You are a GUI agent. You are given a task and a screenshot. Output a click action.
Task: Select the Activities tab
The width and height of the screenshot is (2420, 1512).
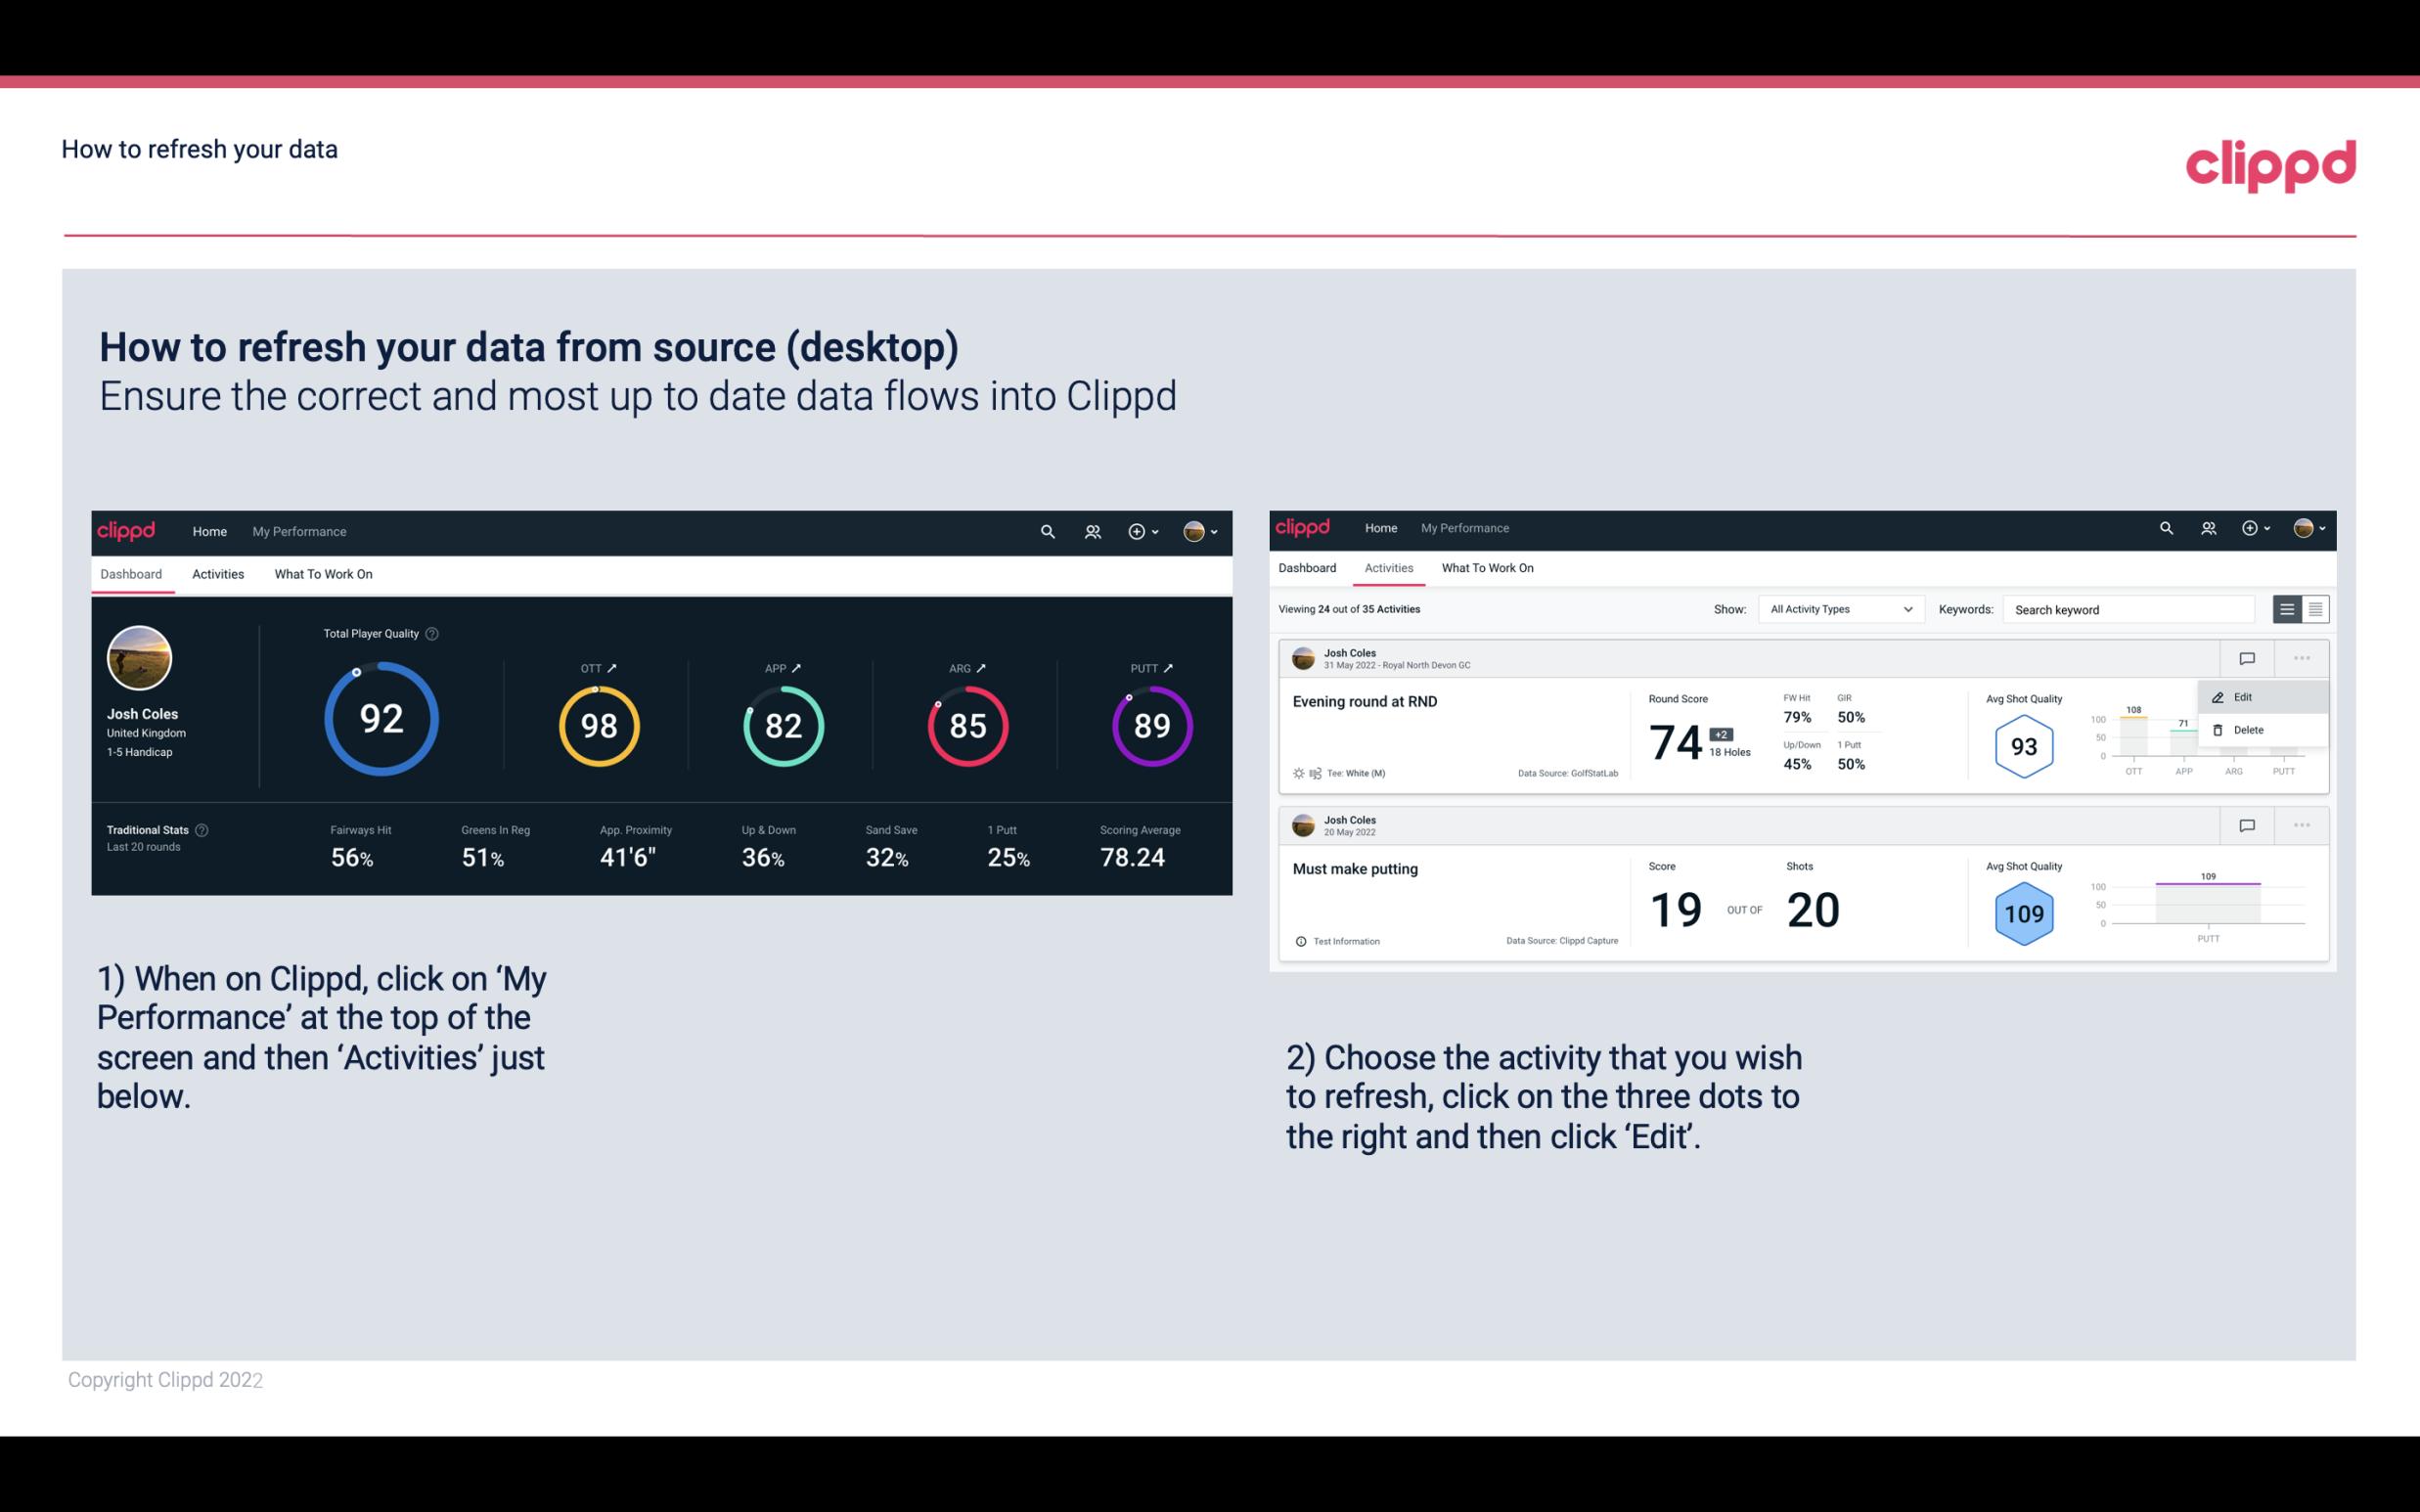pos(216,573)
